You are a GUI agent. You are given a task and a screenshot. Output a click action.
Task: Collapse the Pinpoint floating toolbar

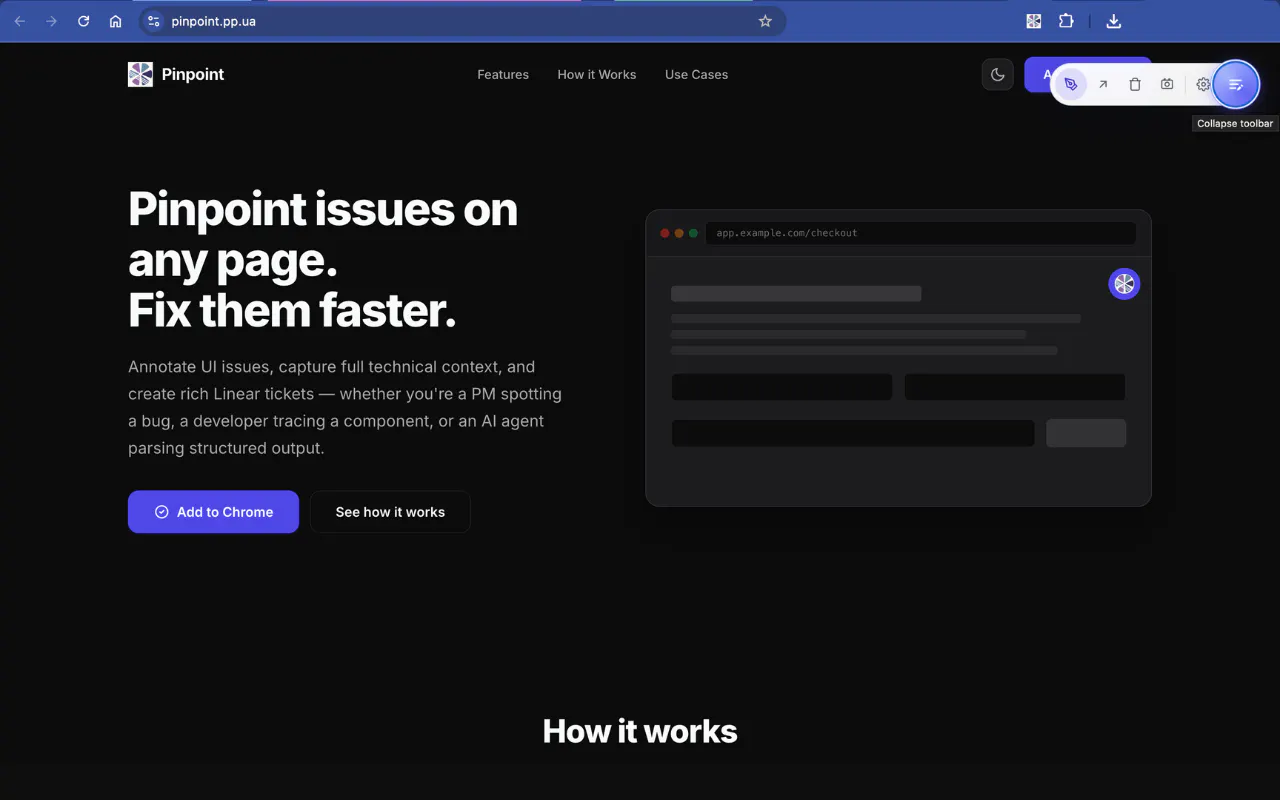click(x=1236, y=85)
